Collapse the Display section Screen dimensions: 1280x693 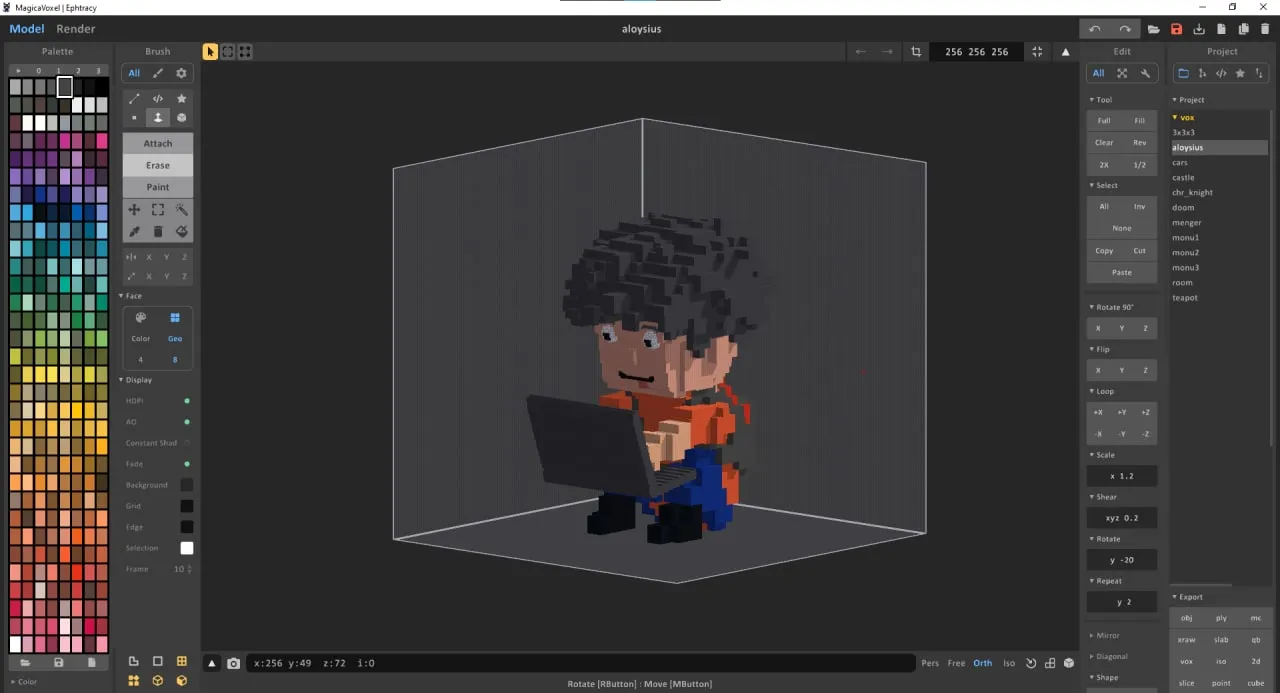point(122,380)
